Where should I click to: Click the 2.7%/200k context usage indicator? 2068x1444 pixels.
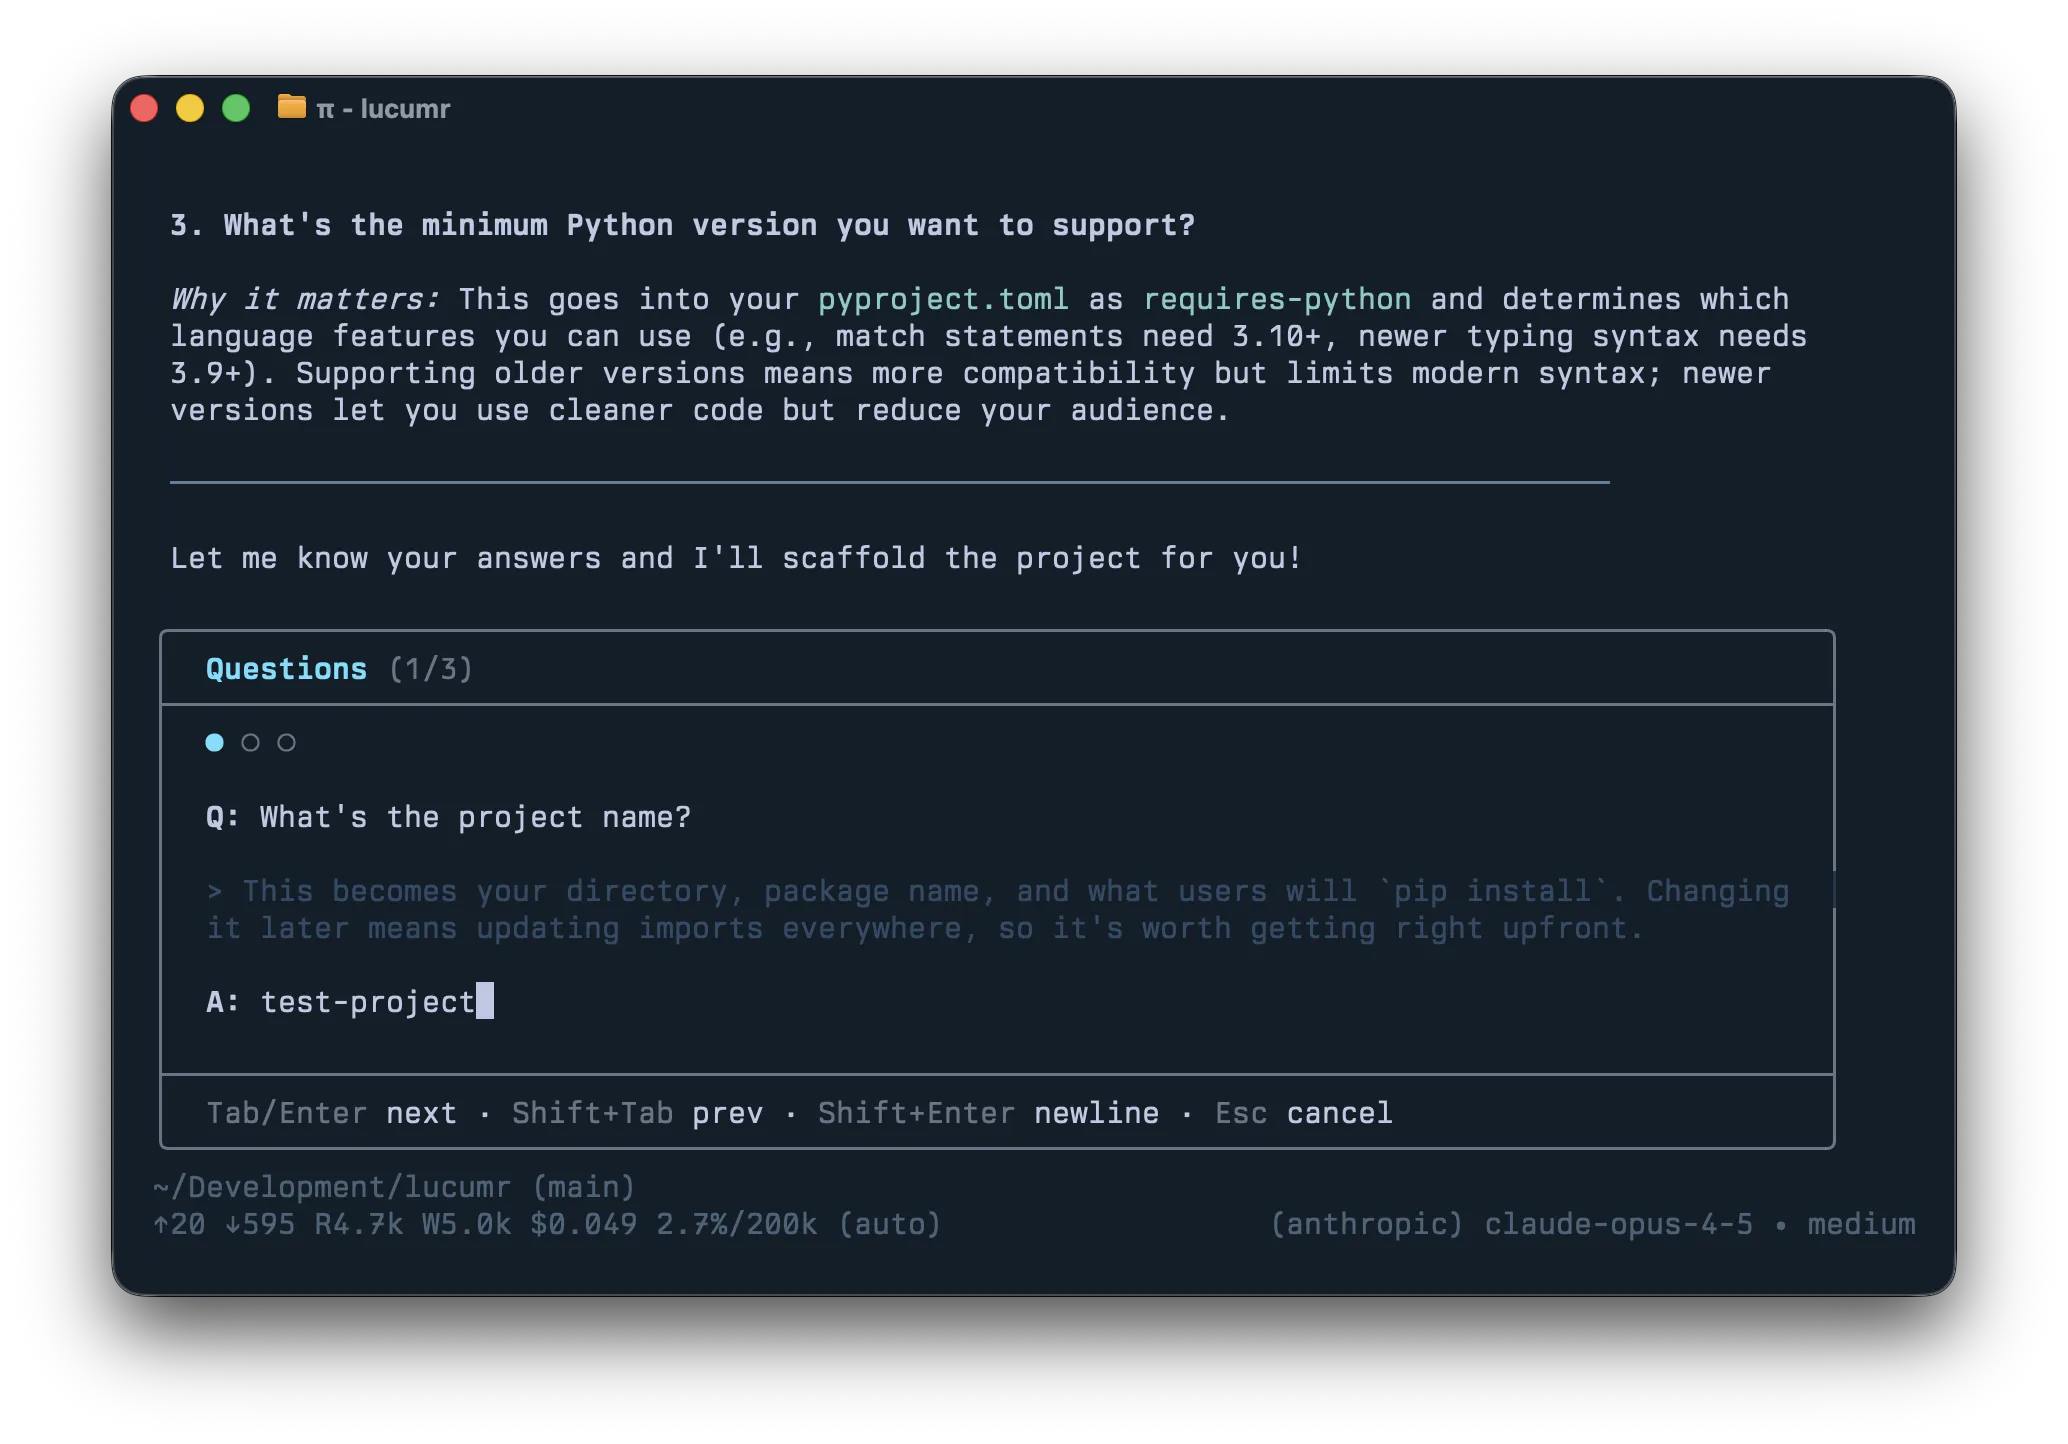click(x=735, y=1224)
